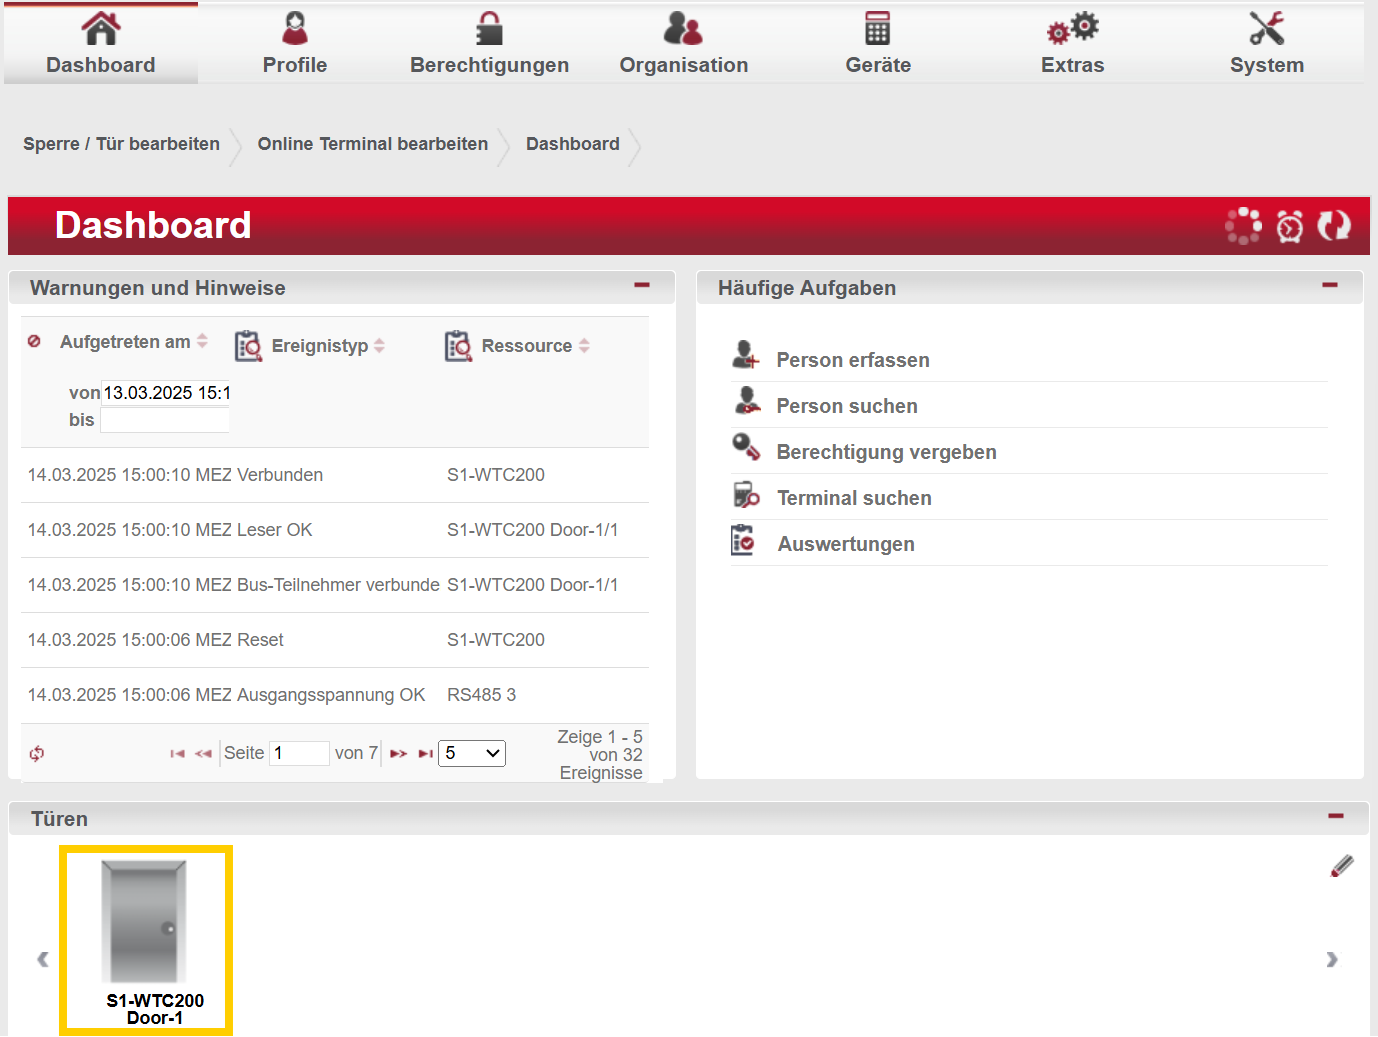Click the alarm clock icon in header
The image size is (1378, 1037).
(x=1290, y=226)
